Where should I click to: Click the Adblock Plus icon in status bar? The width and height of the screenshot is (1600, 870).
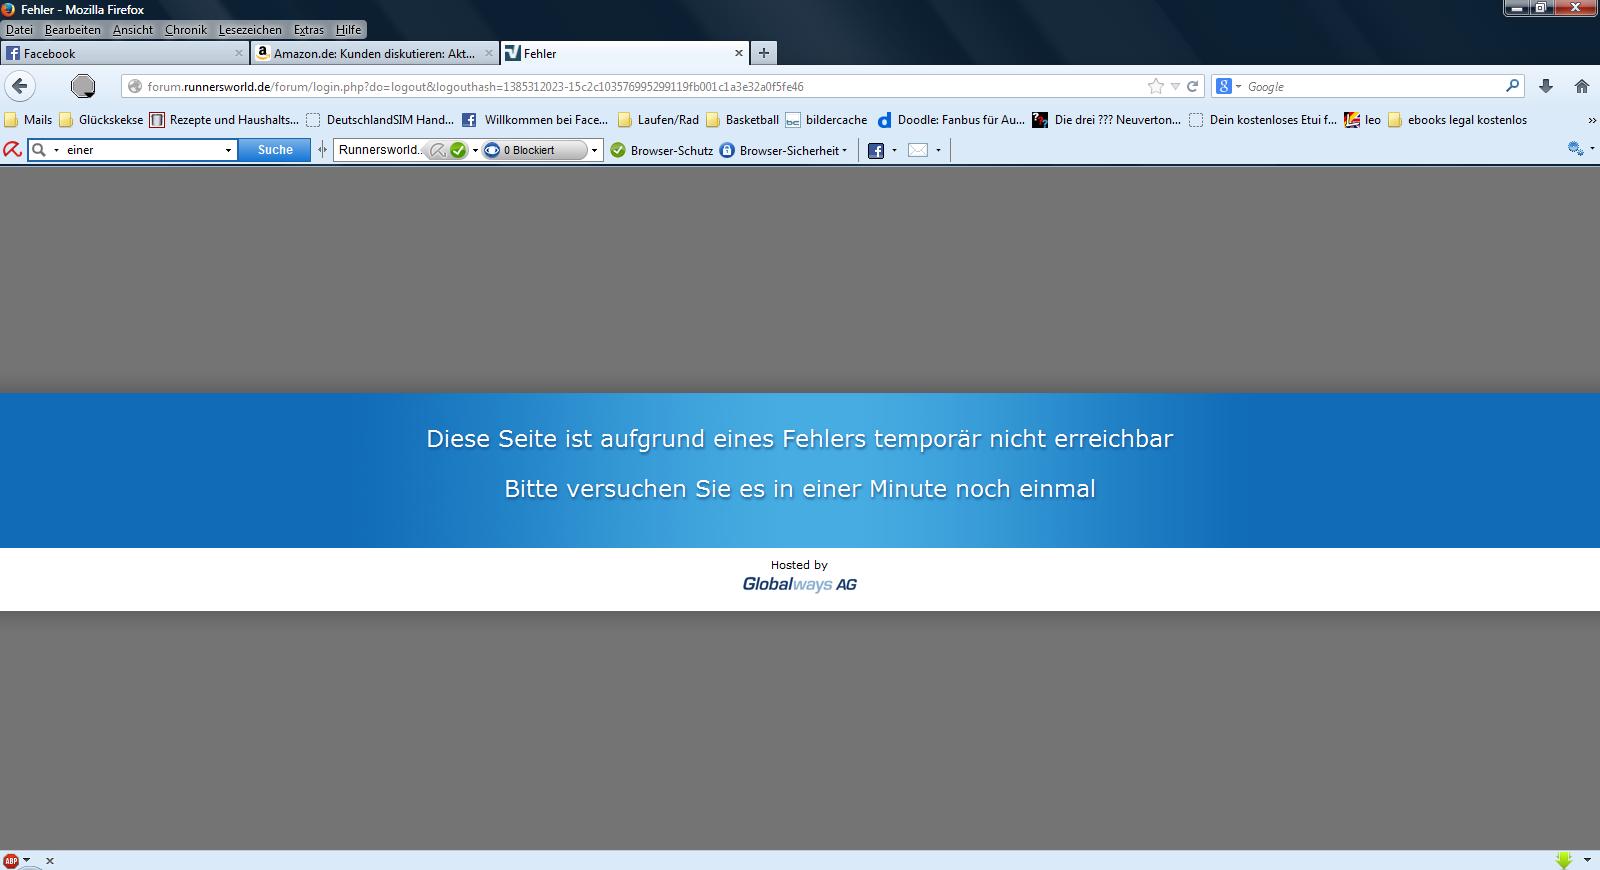11,861
